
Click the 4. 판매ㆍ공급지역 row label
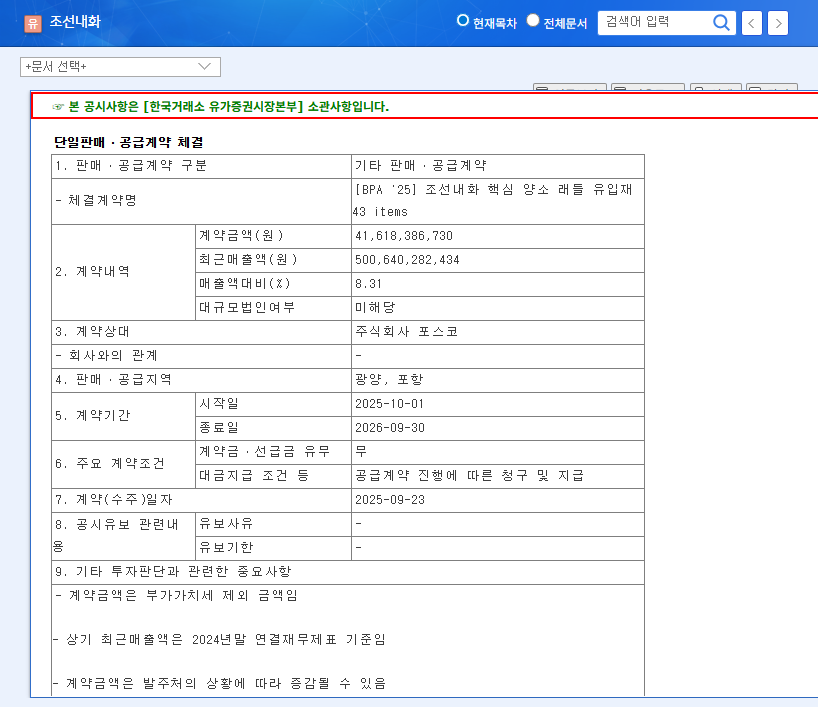(x=201, y=380)
